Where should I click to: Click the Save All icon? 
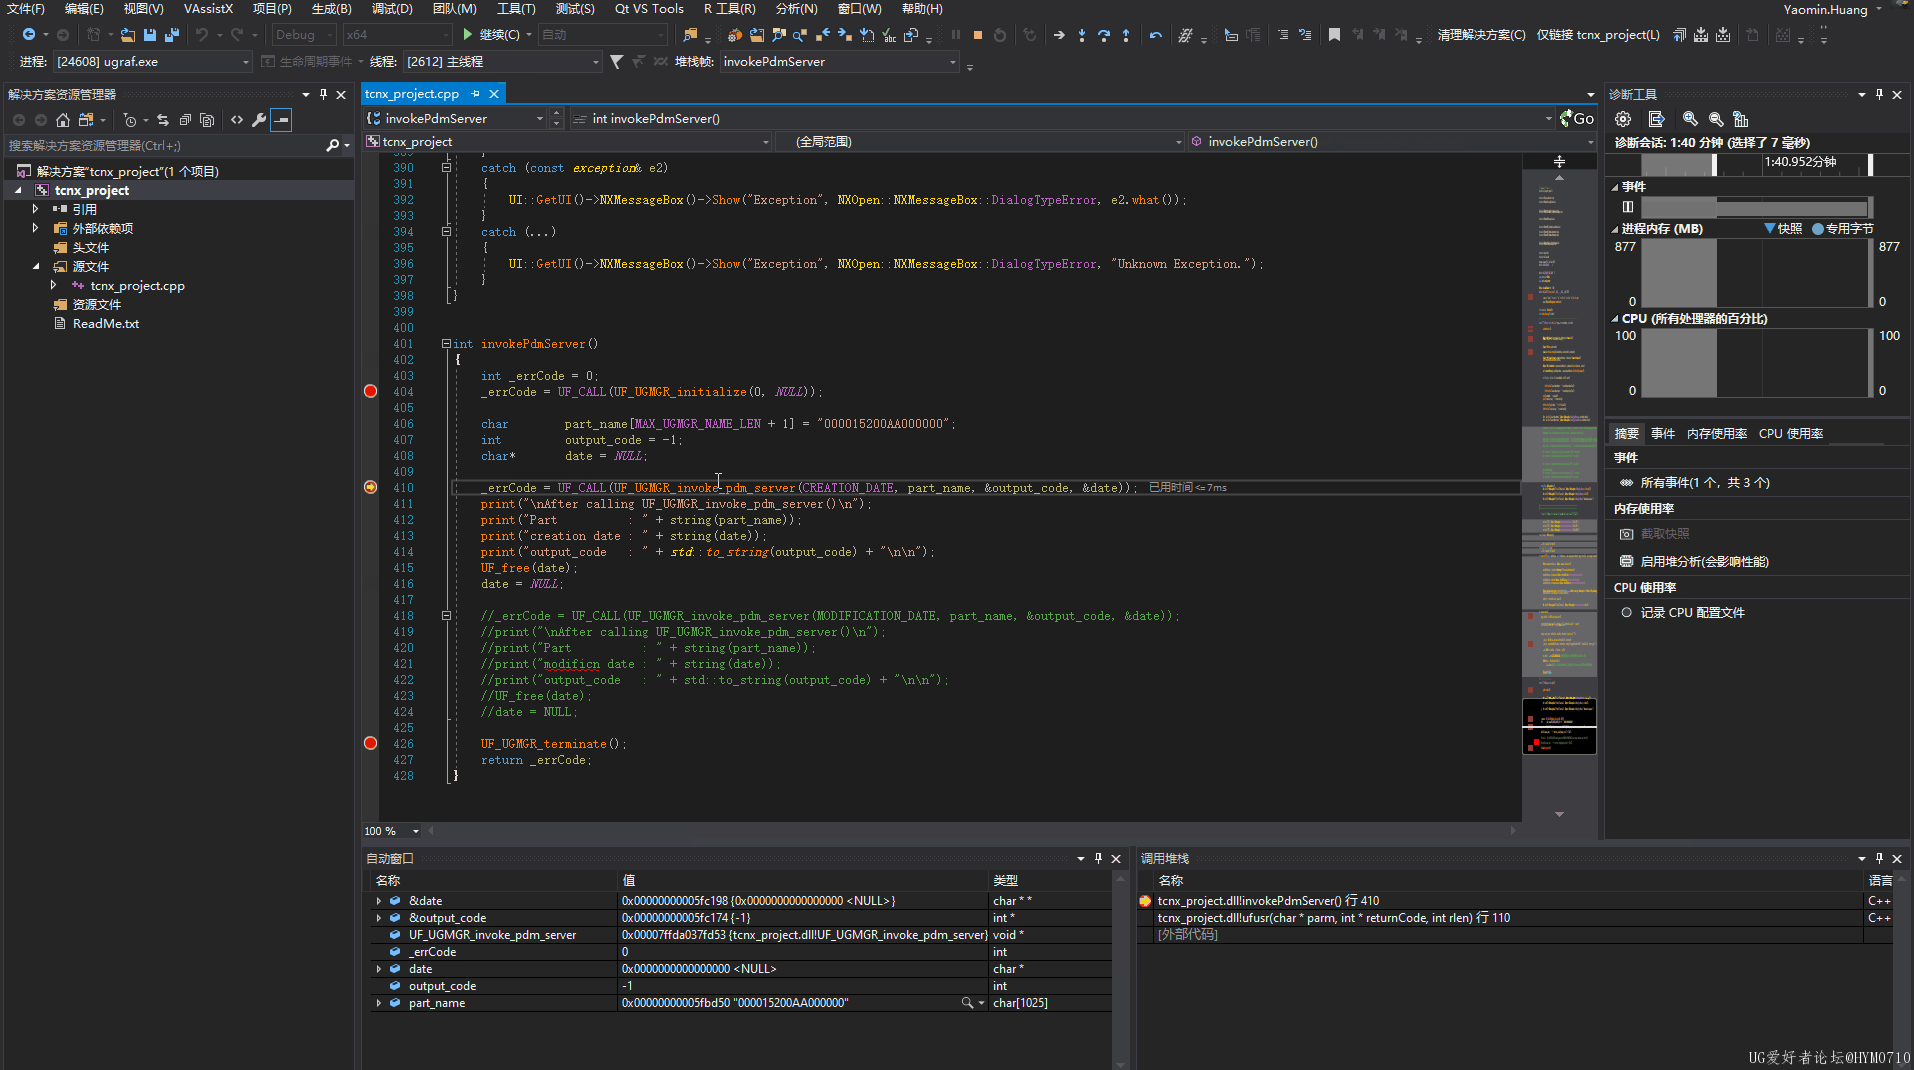(x=172, y=35)
